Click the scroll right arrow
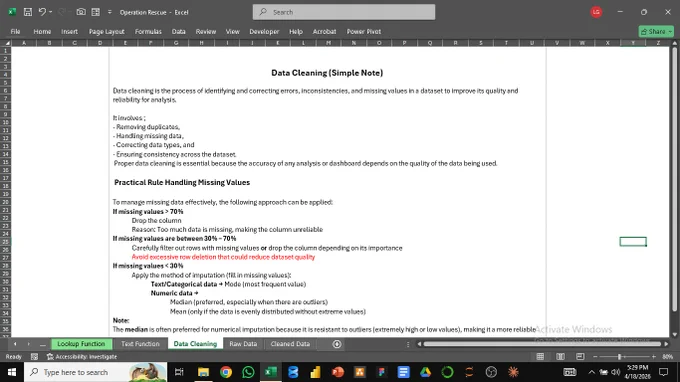Viewport: 680px width, 382px height. [666, 344]
